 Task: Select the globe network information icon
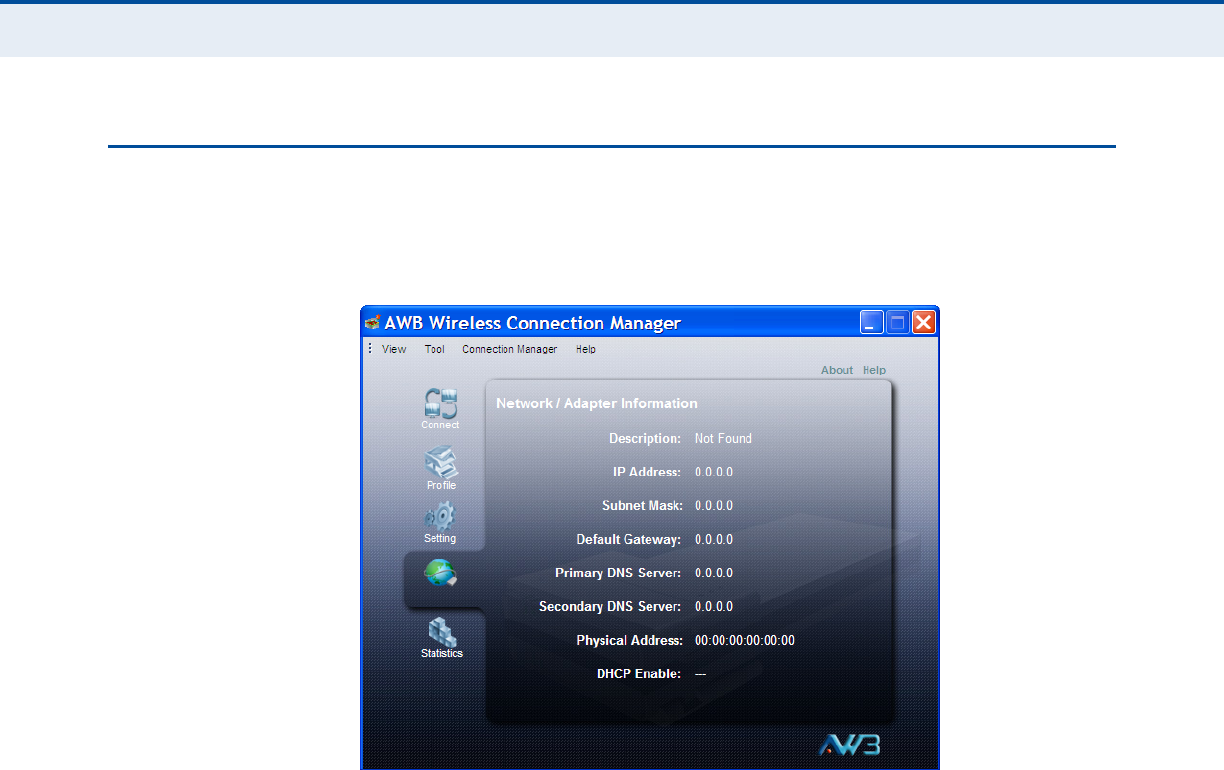pyautogui.click(x=441, y=573)
